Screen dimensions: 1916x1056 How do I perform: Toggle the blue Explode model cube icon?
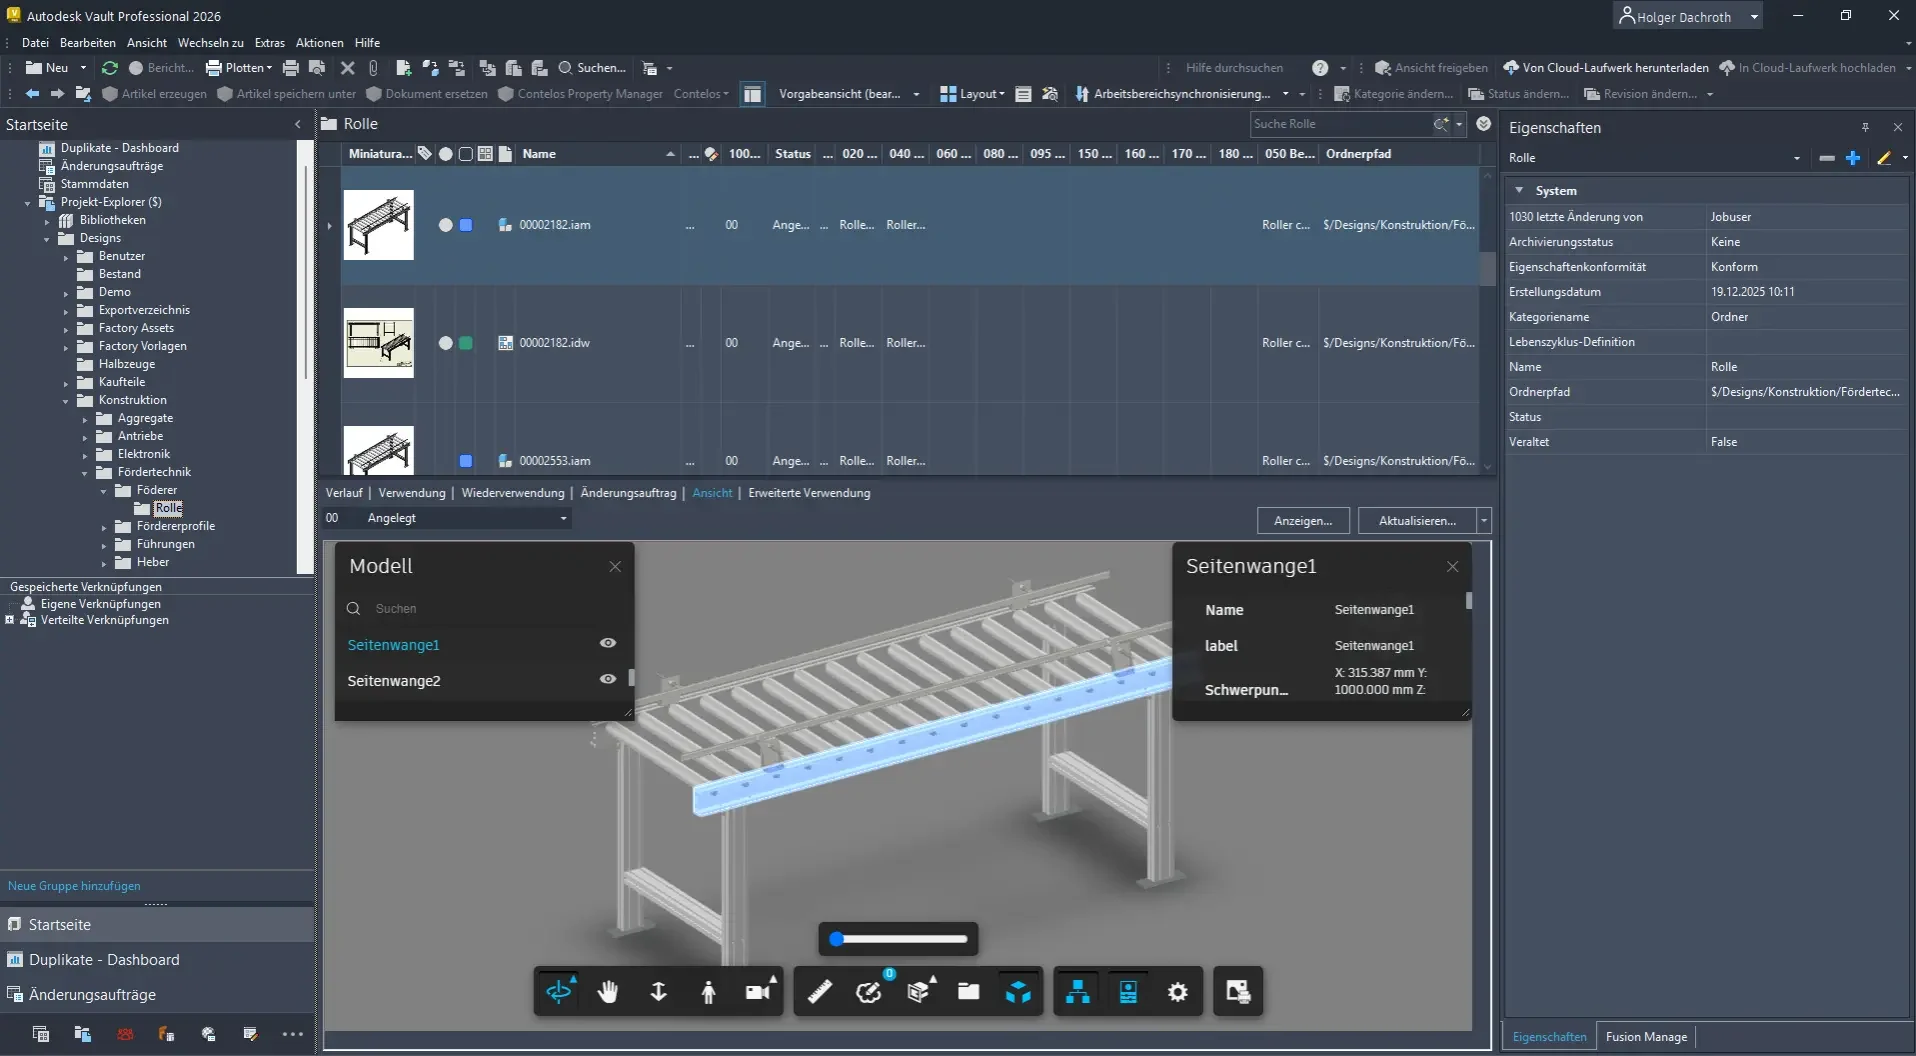(x=1018, y=991)
